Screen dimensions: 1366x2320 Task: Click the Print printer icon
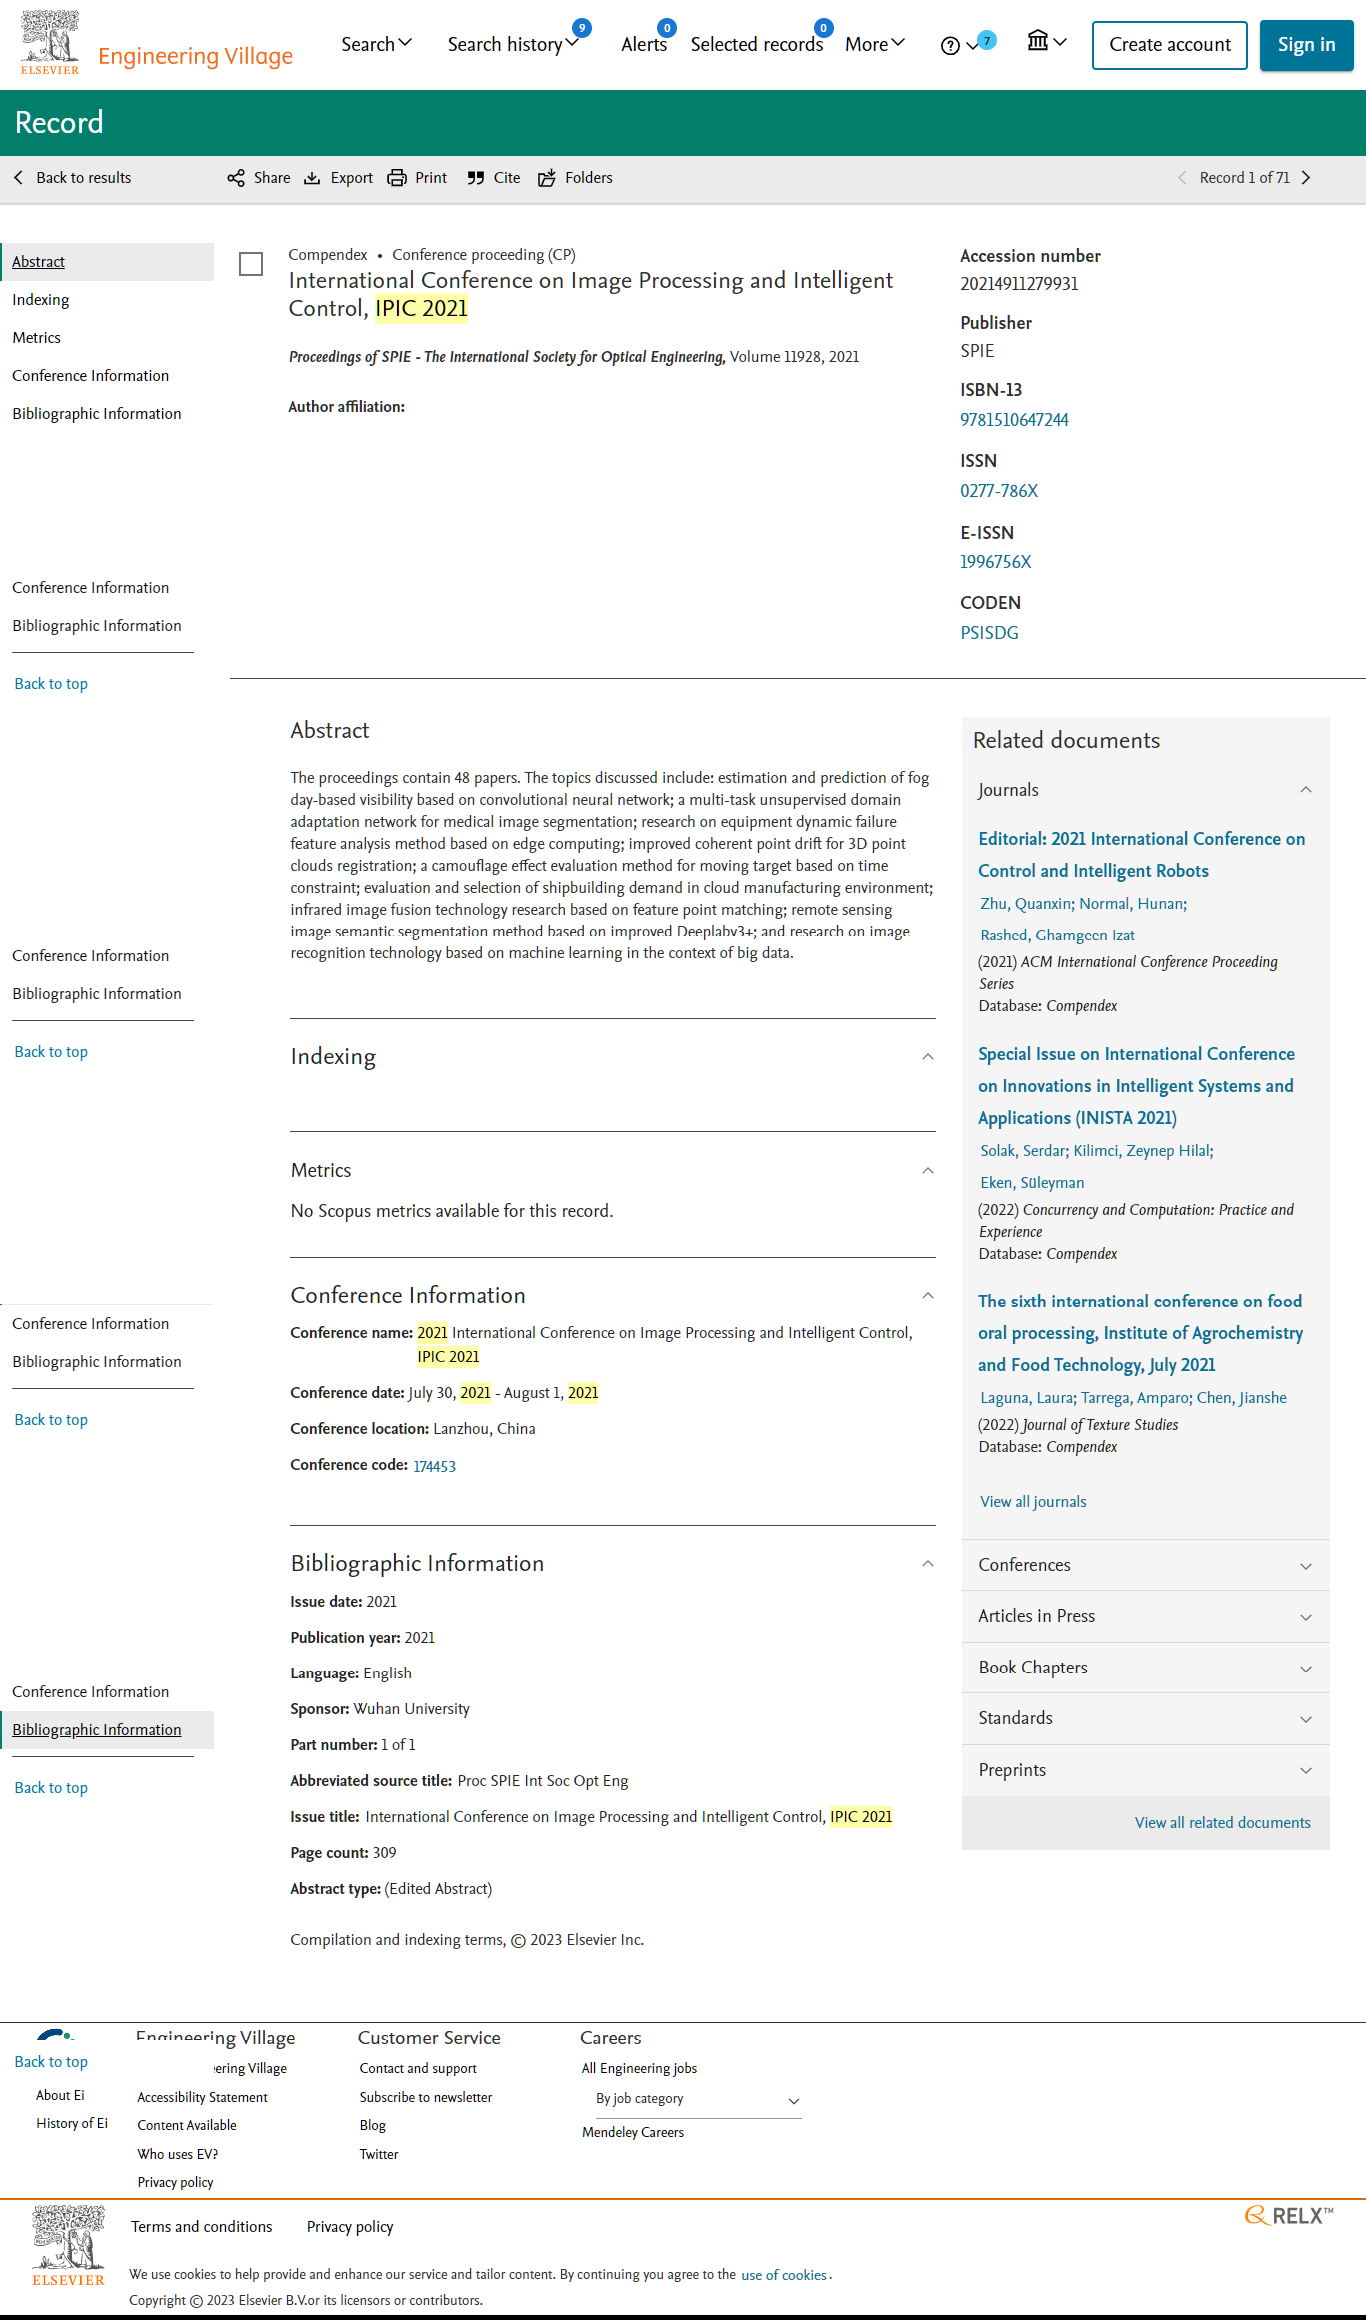(397, 178)
